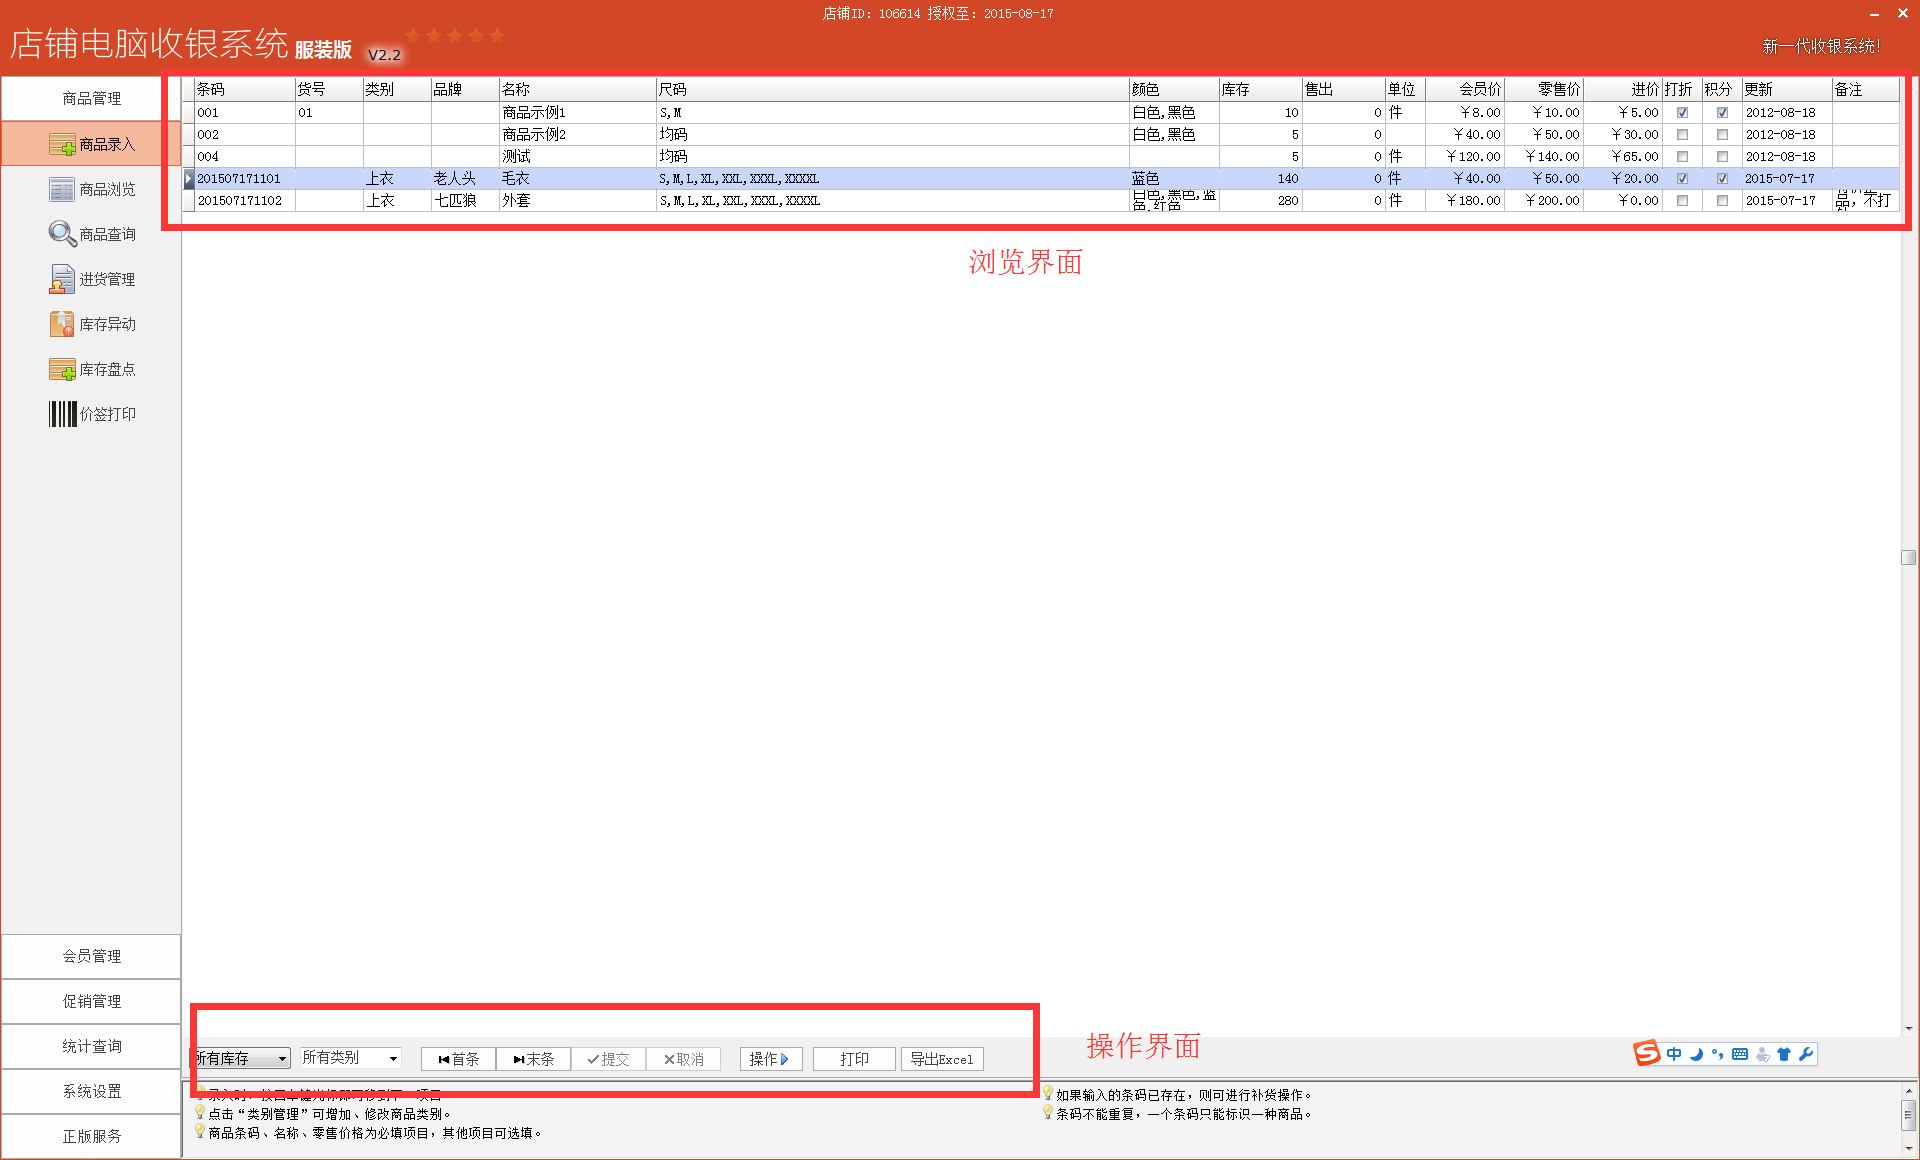Expand the 商品管理 sidebar section
Image resolution: width=1920 pixels, height=1160 pixels.
click(x=91, y=98)
